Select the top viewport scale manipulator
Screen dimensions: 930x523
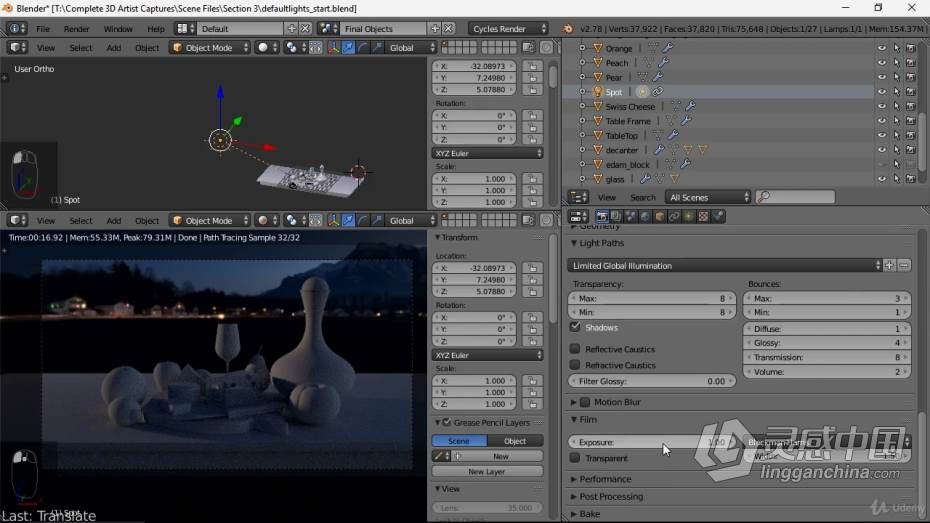click(377, 47)
